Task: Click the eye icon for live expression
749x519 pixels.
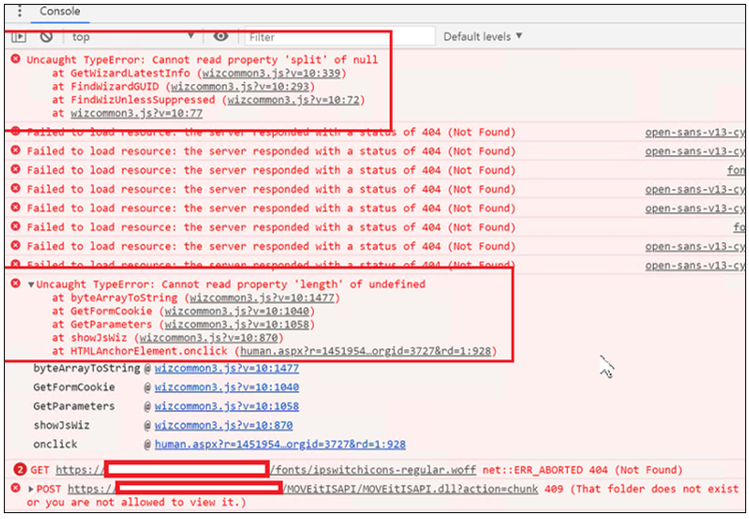Action: tap(220, 37)
